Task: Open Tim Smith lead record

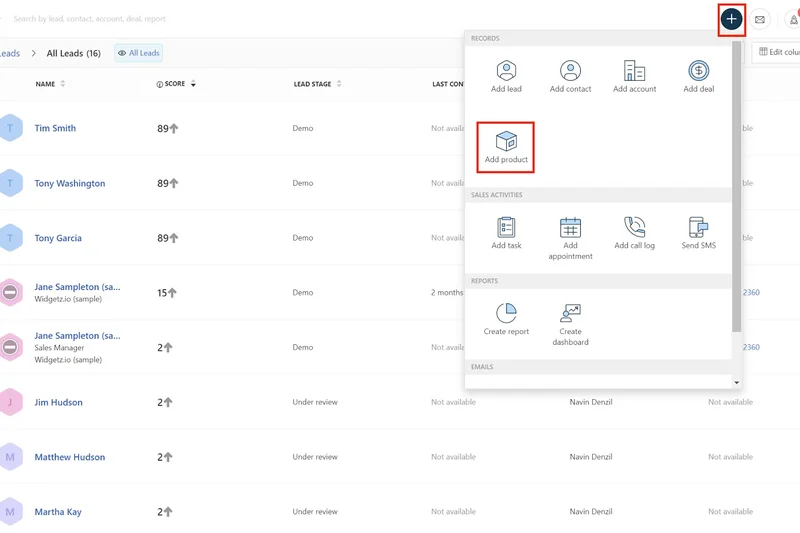Action: coord(55,128)
